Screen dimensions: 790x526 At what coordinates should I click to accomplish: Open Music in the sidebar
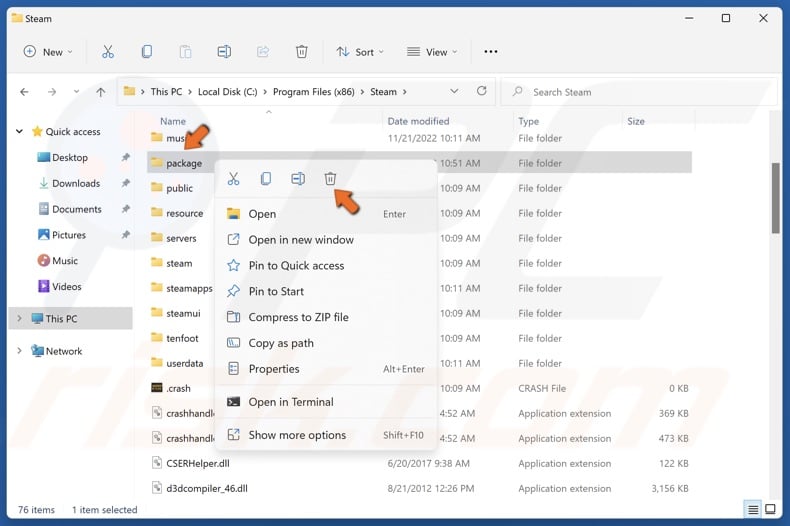coord(64,260)
